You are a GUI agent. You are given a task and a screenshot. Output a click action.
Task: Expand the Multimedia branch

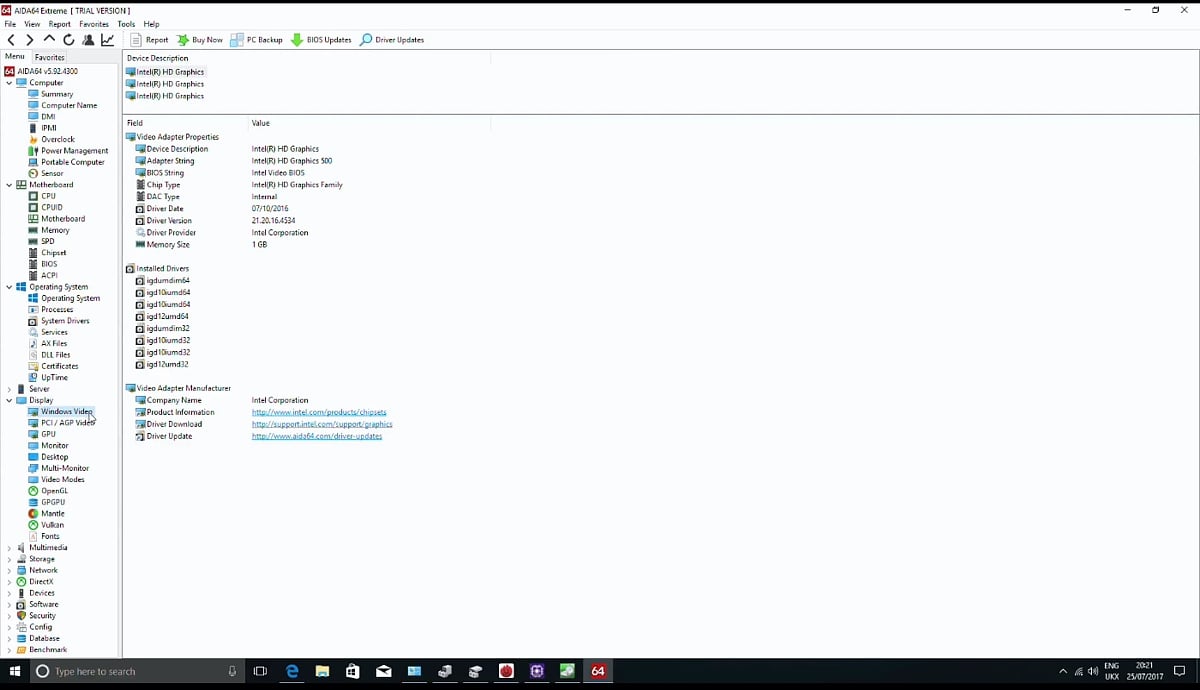tap(10, 547)
